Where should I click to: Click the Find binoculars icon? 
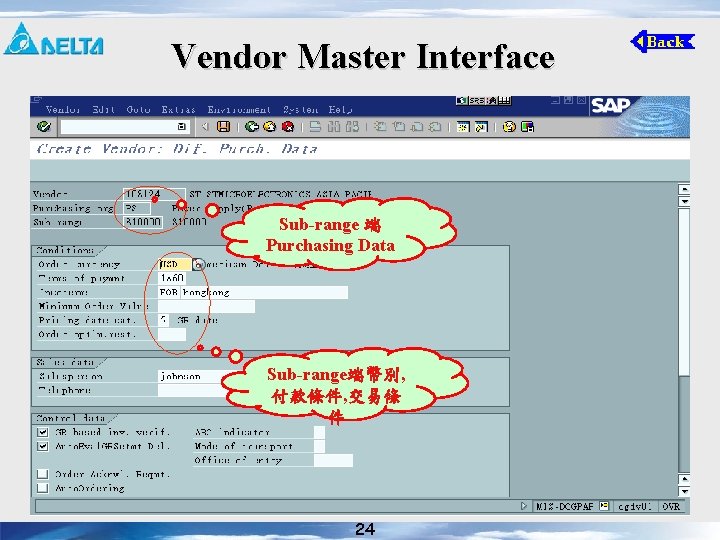(334, 127)
